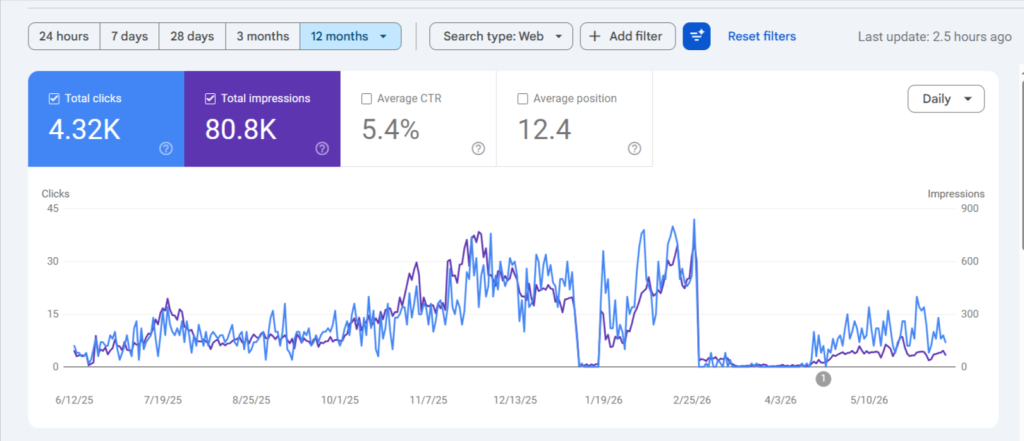Uncheck the Total clicks checkbox

click(54, 99)
